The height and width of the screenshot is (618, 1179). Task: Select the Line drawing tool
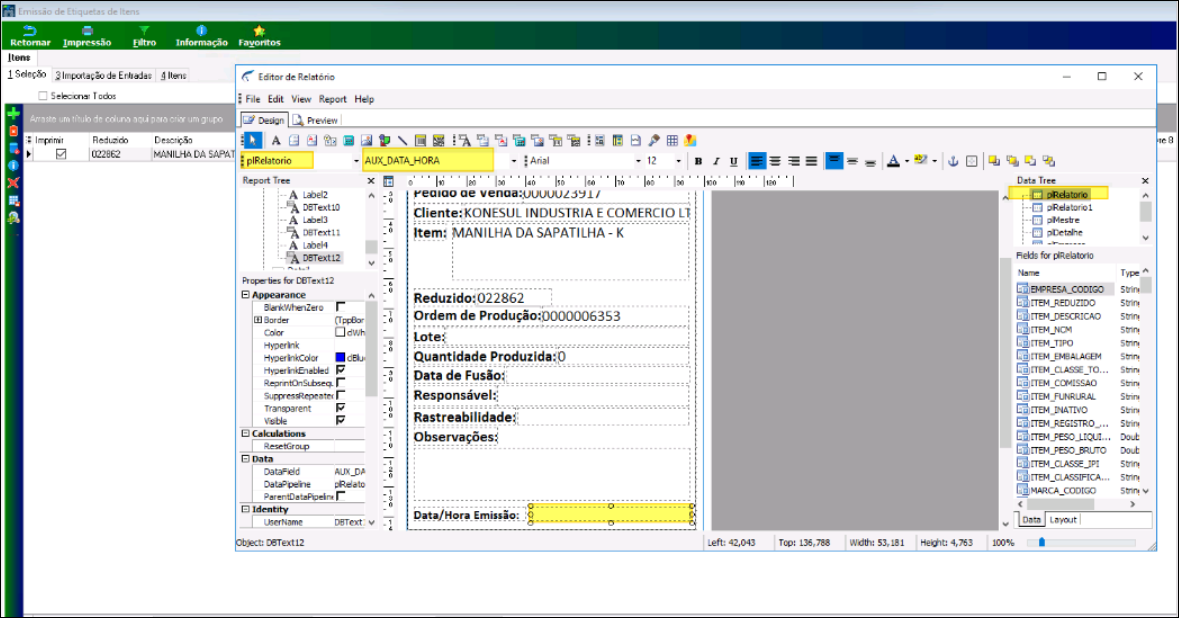pyautogui.click(x=402, y=141)
